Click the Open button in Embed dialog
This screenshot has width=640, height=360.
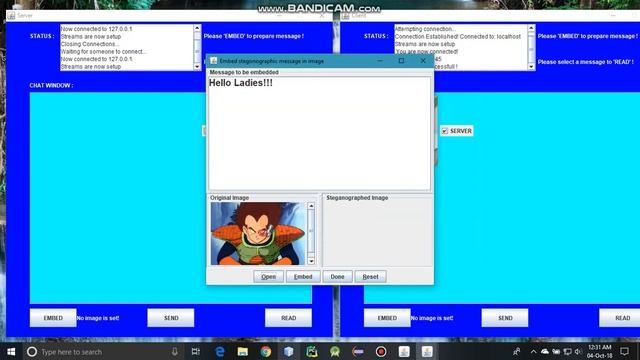coord(268,277)
